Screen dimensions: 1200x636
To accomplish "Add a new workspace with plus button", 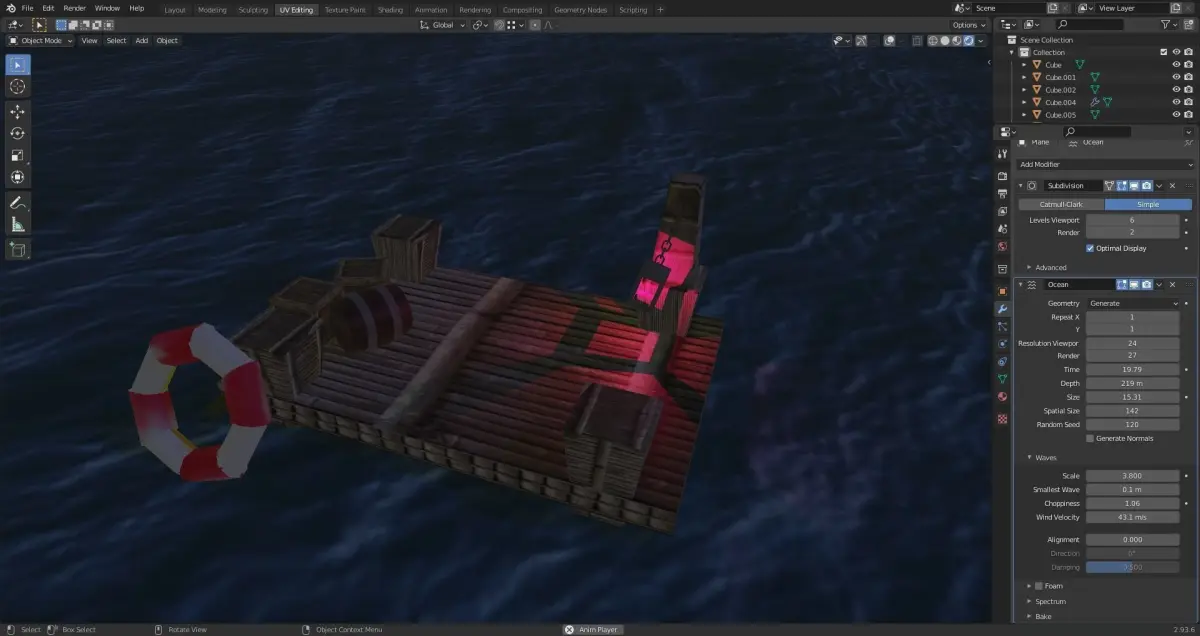I will (660, 10).
